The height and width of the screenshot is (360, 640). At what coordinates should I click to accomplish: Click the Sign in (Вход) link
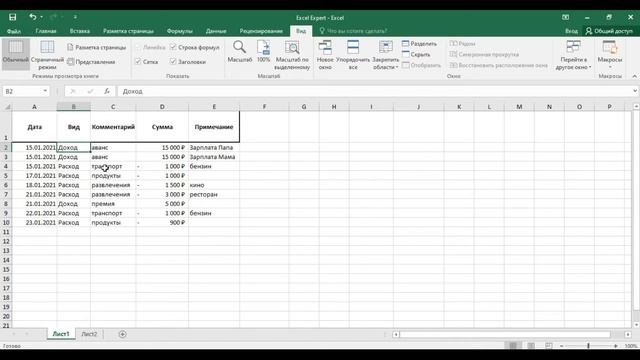571,31
